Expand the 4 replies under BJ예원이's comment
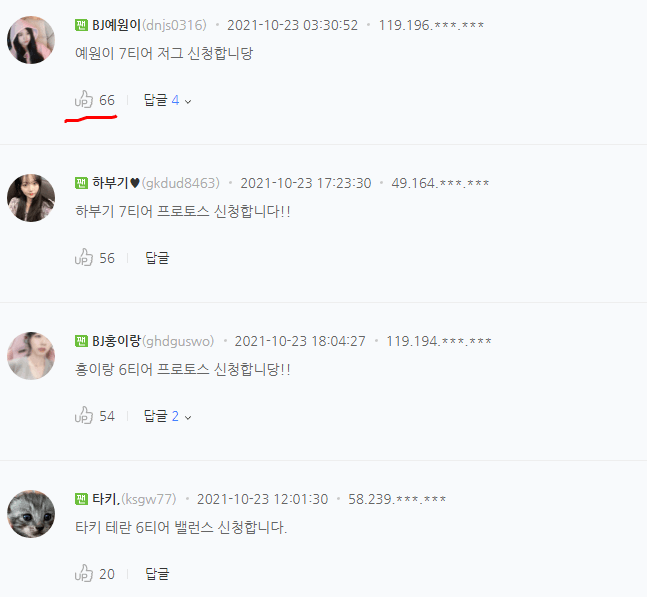The height and width of the screenshot is (597, 647). tap(167, 100)
